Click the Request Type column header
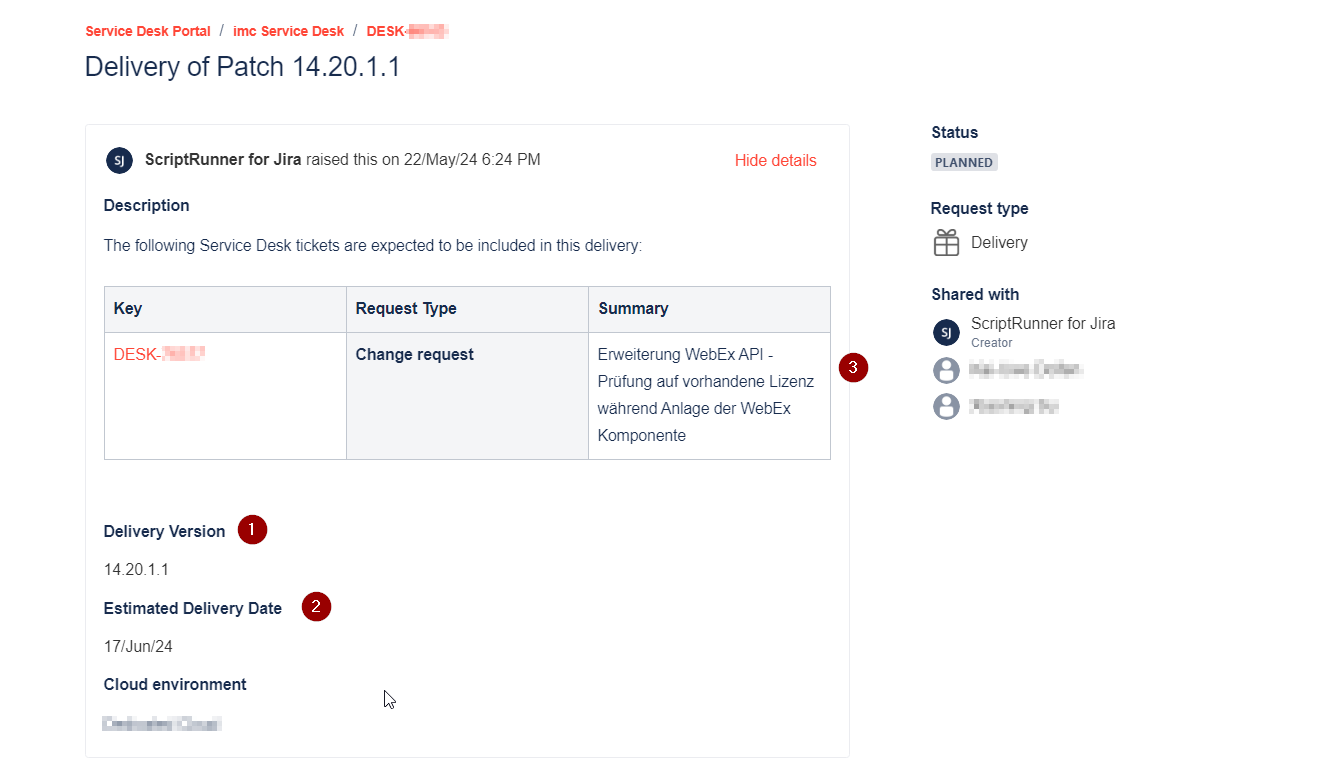1324x760 pixels. coord(406,308)
